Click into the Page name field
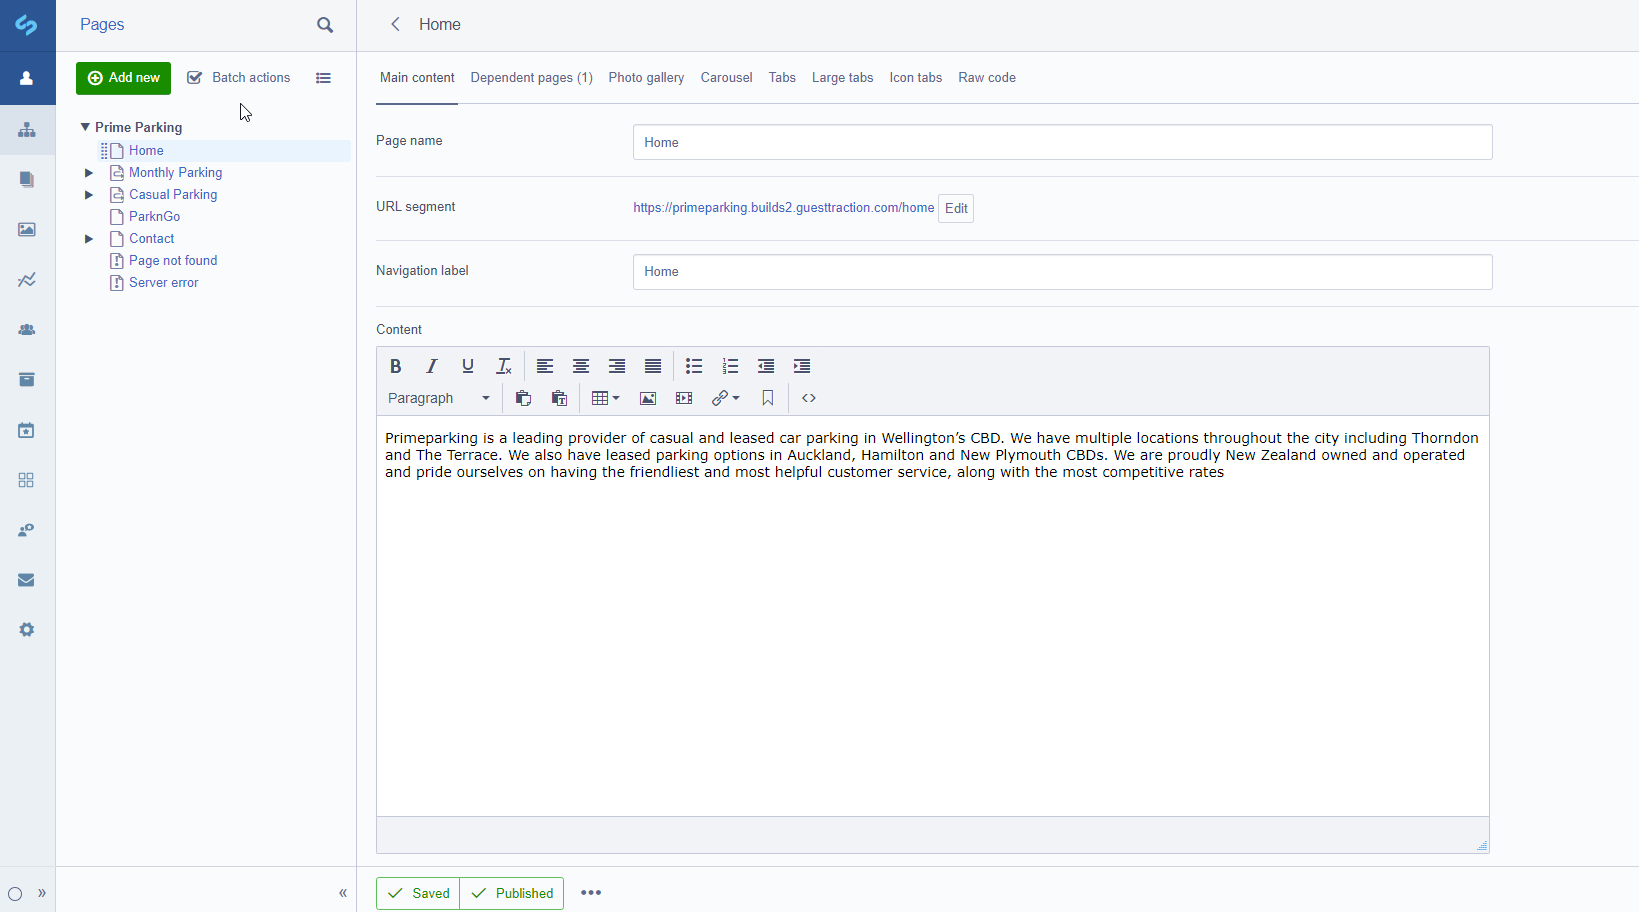Viewport: 1639px width, 912px height. tap(1063, 142)
